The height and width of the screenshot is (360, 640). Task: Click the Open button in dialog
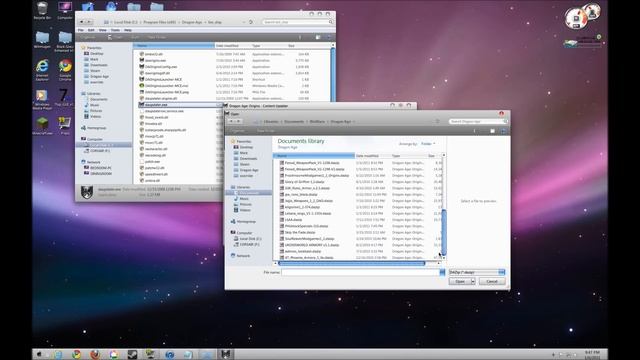pyautogui.click(x=460, y=281)
